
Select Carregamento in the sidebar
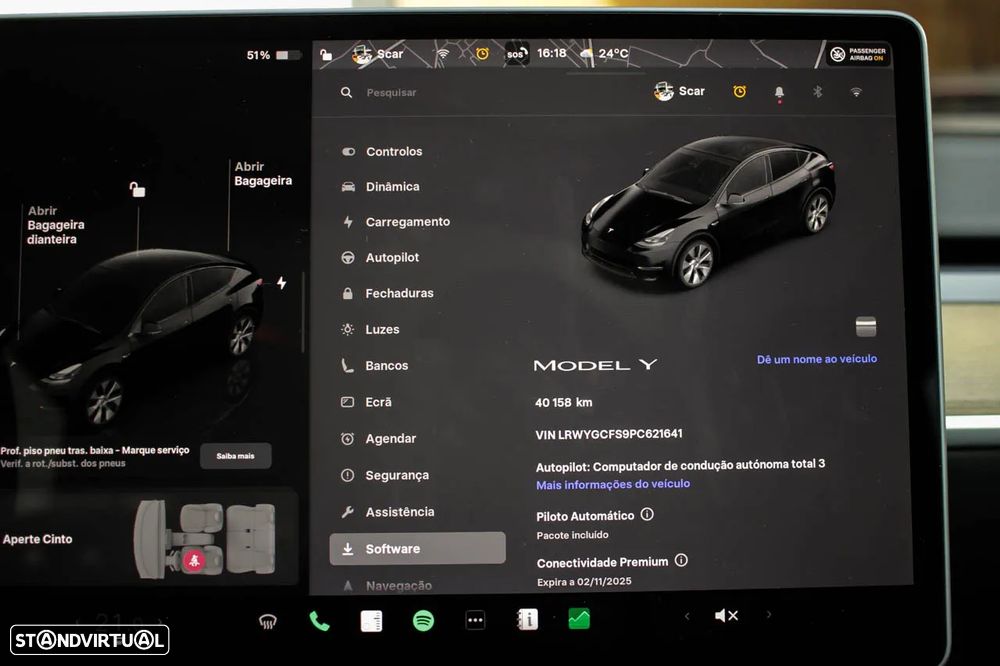396,222
